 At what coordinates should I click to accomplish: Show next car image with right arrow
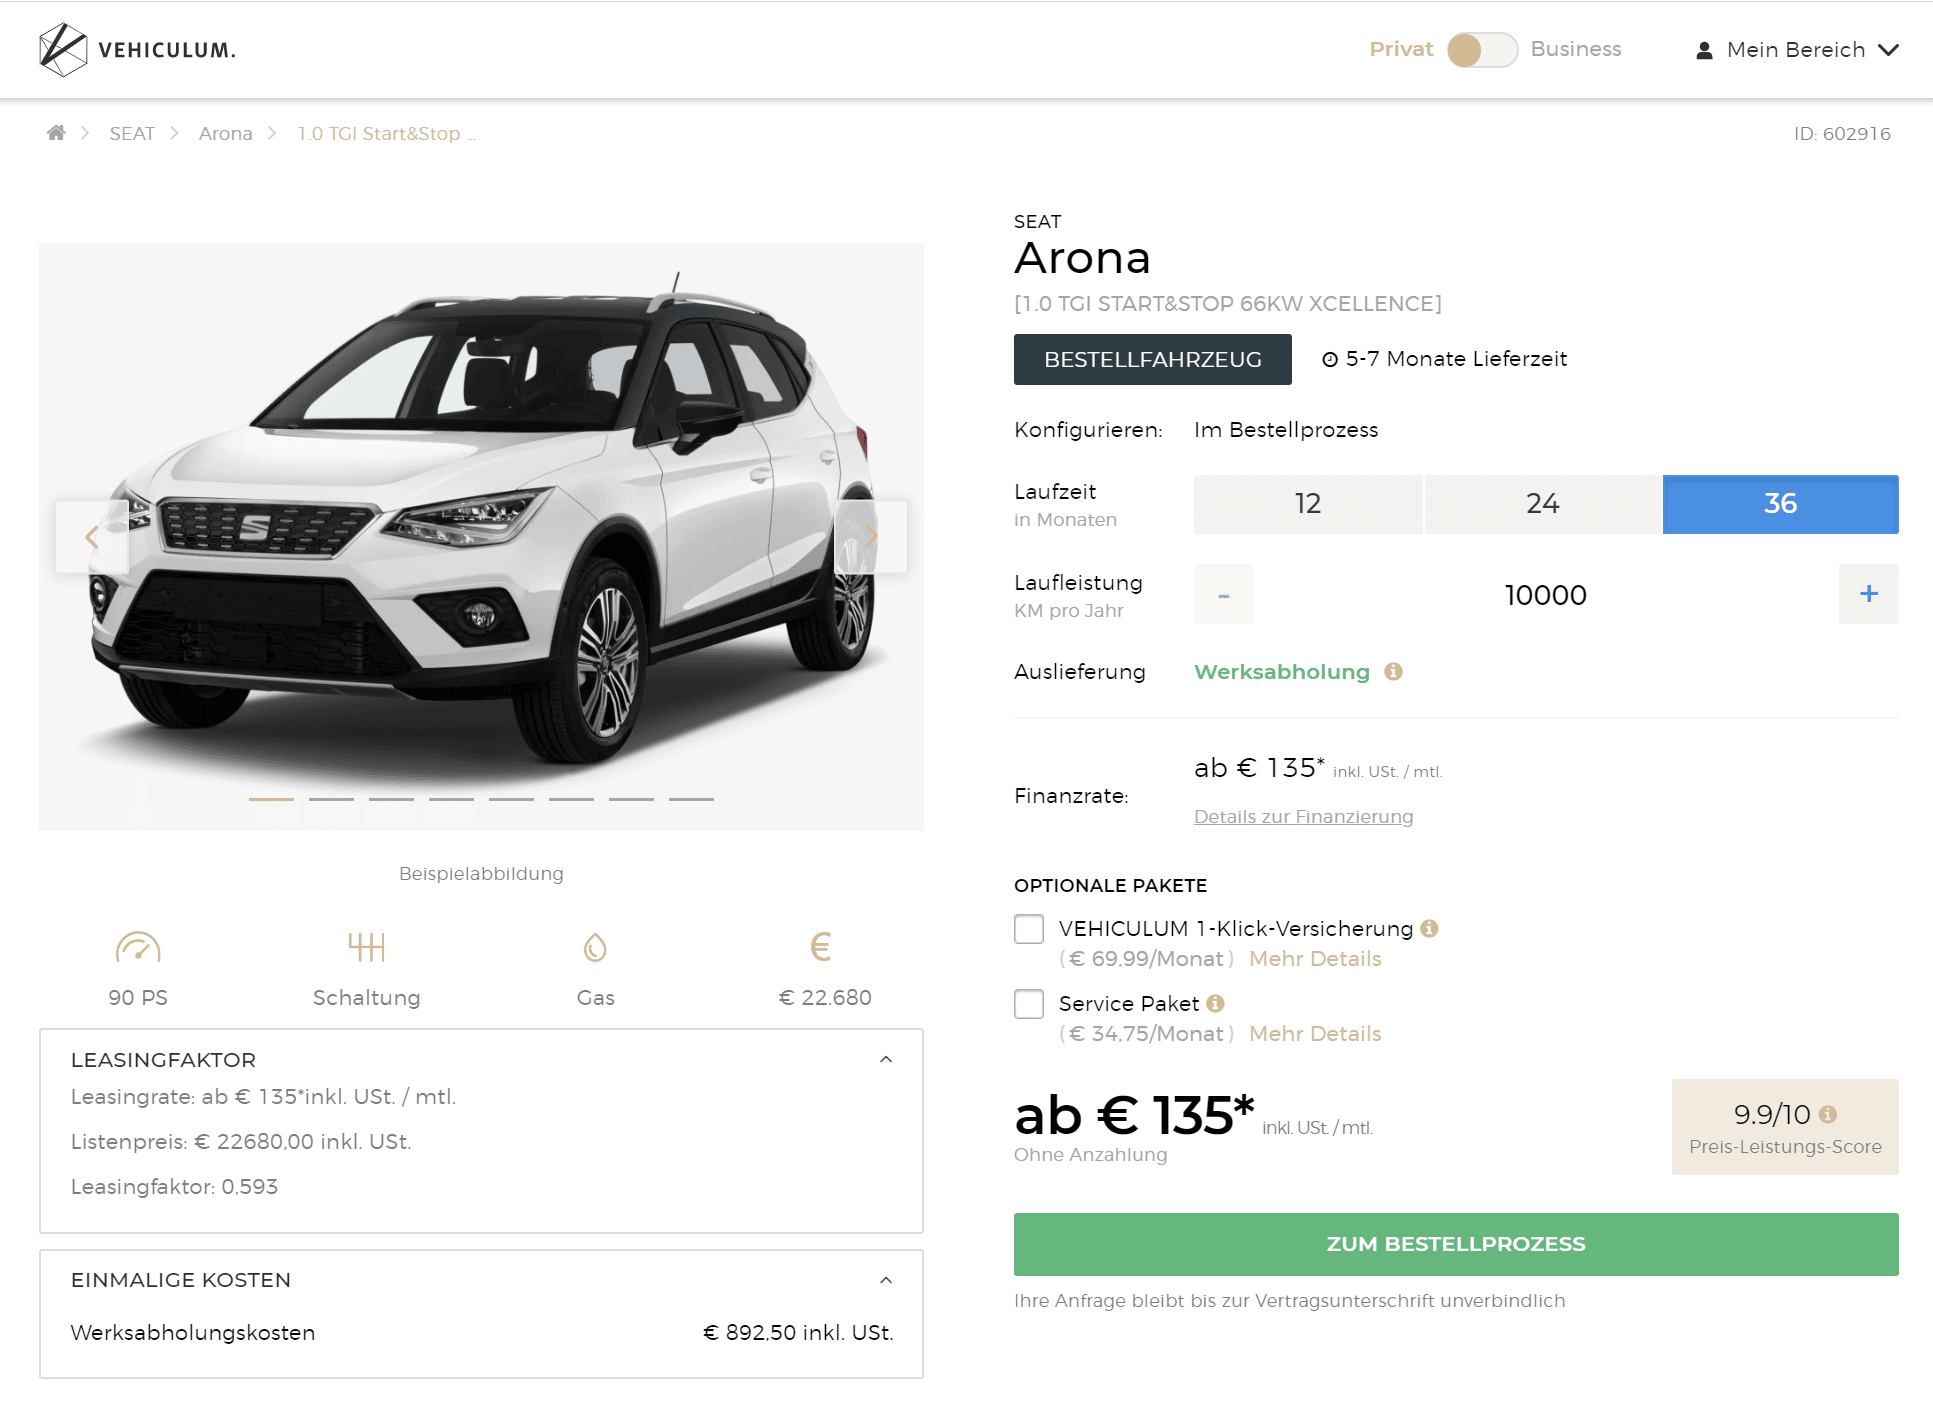point(870,537)
